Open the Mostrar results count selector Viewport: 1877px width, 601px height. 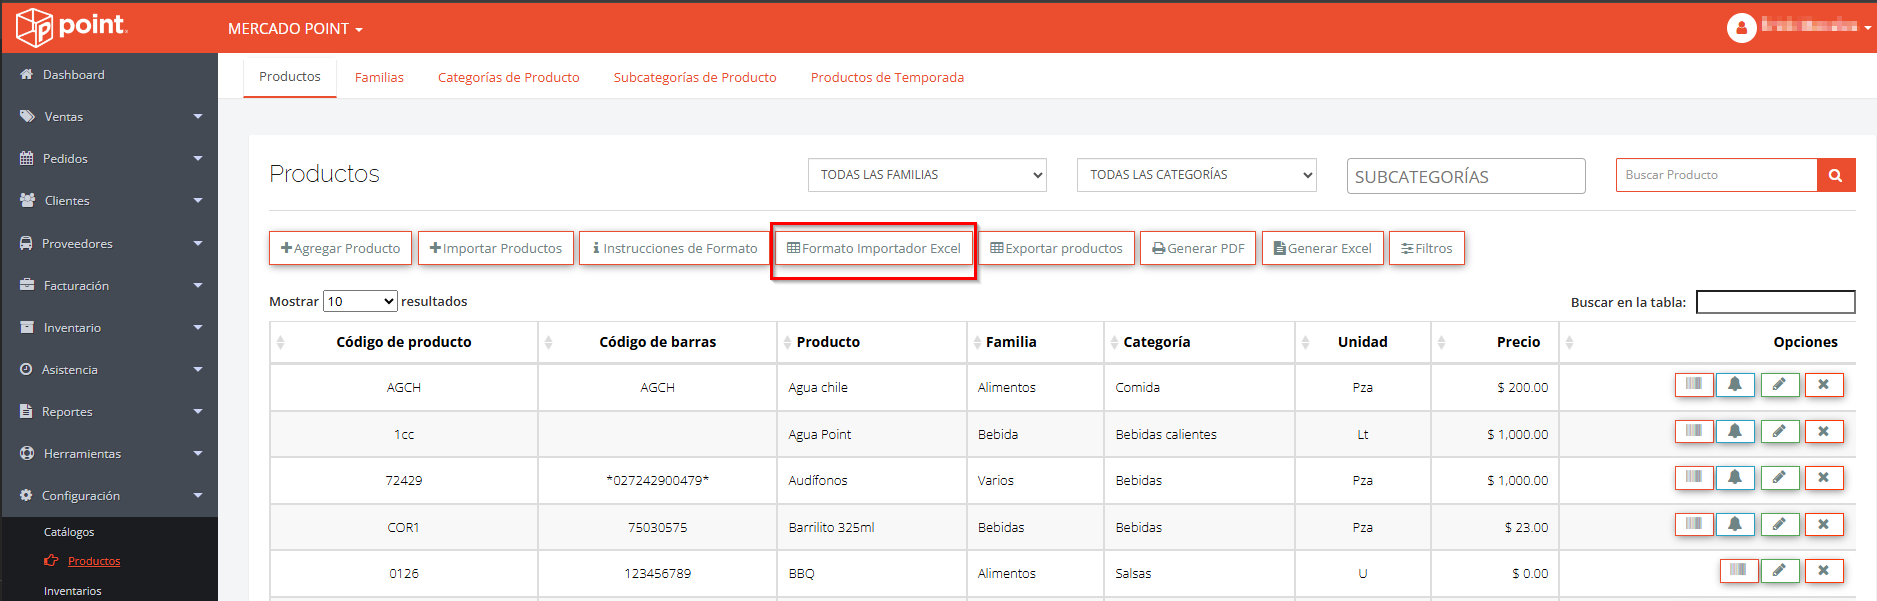(360, 301)
